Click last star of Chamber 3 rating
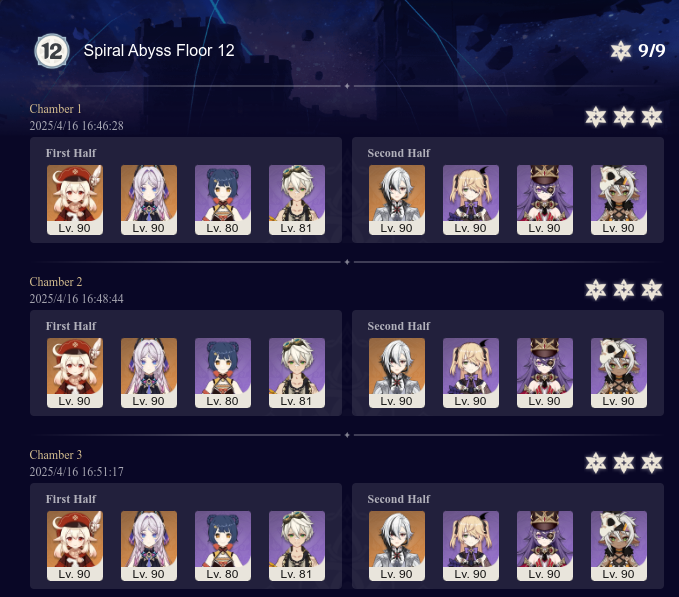The height and width of the screenshot is (597, 679). click(652, 463)
